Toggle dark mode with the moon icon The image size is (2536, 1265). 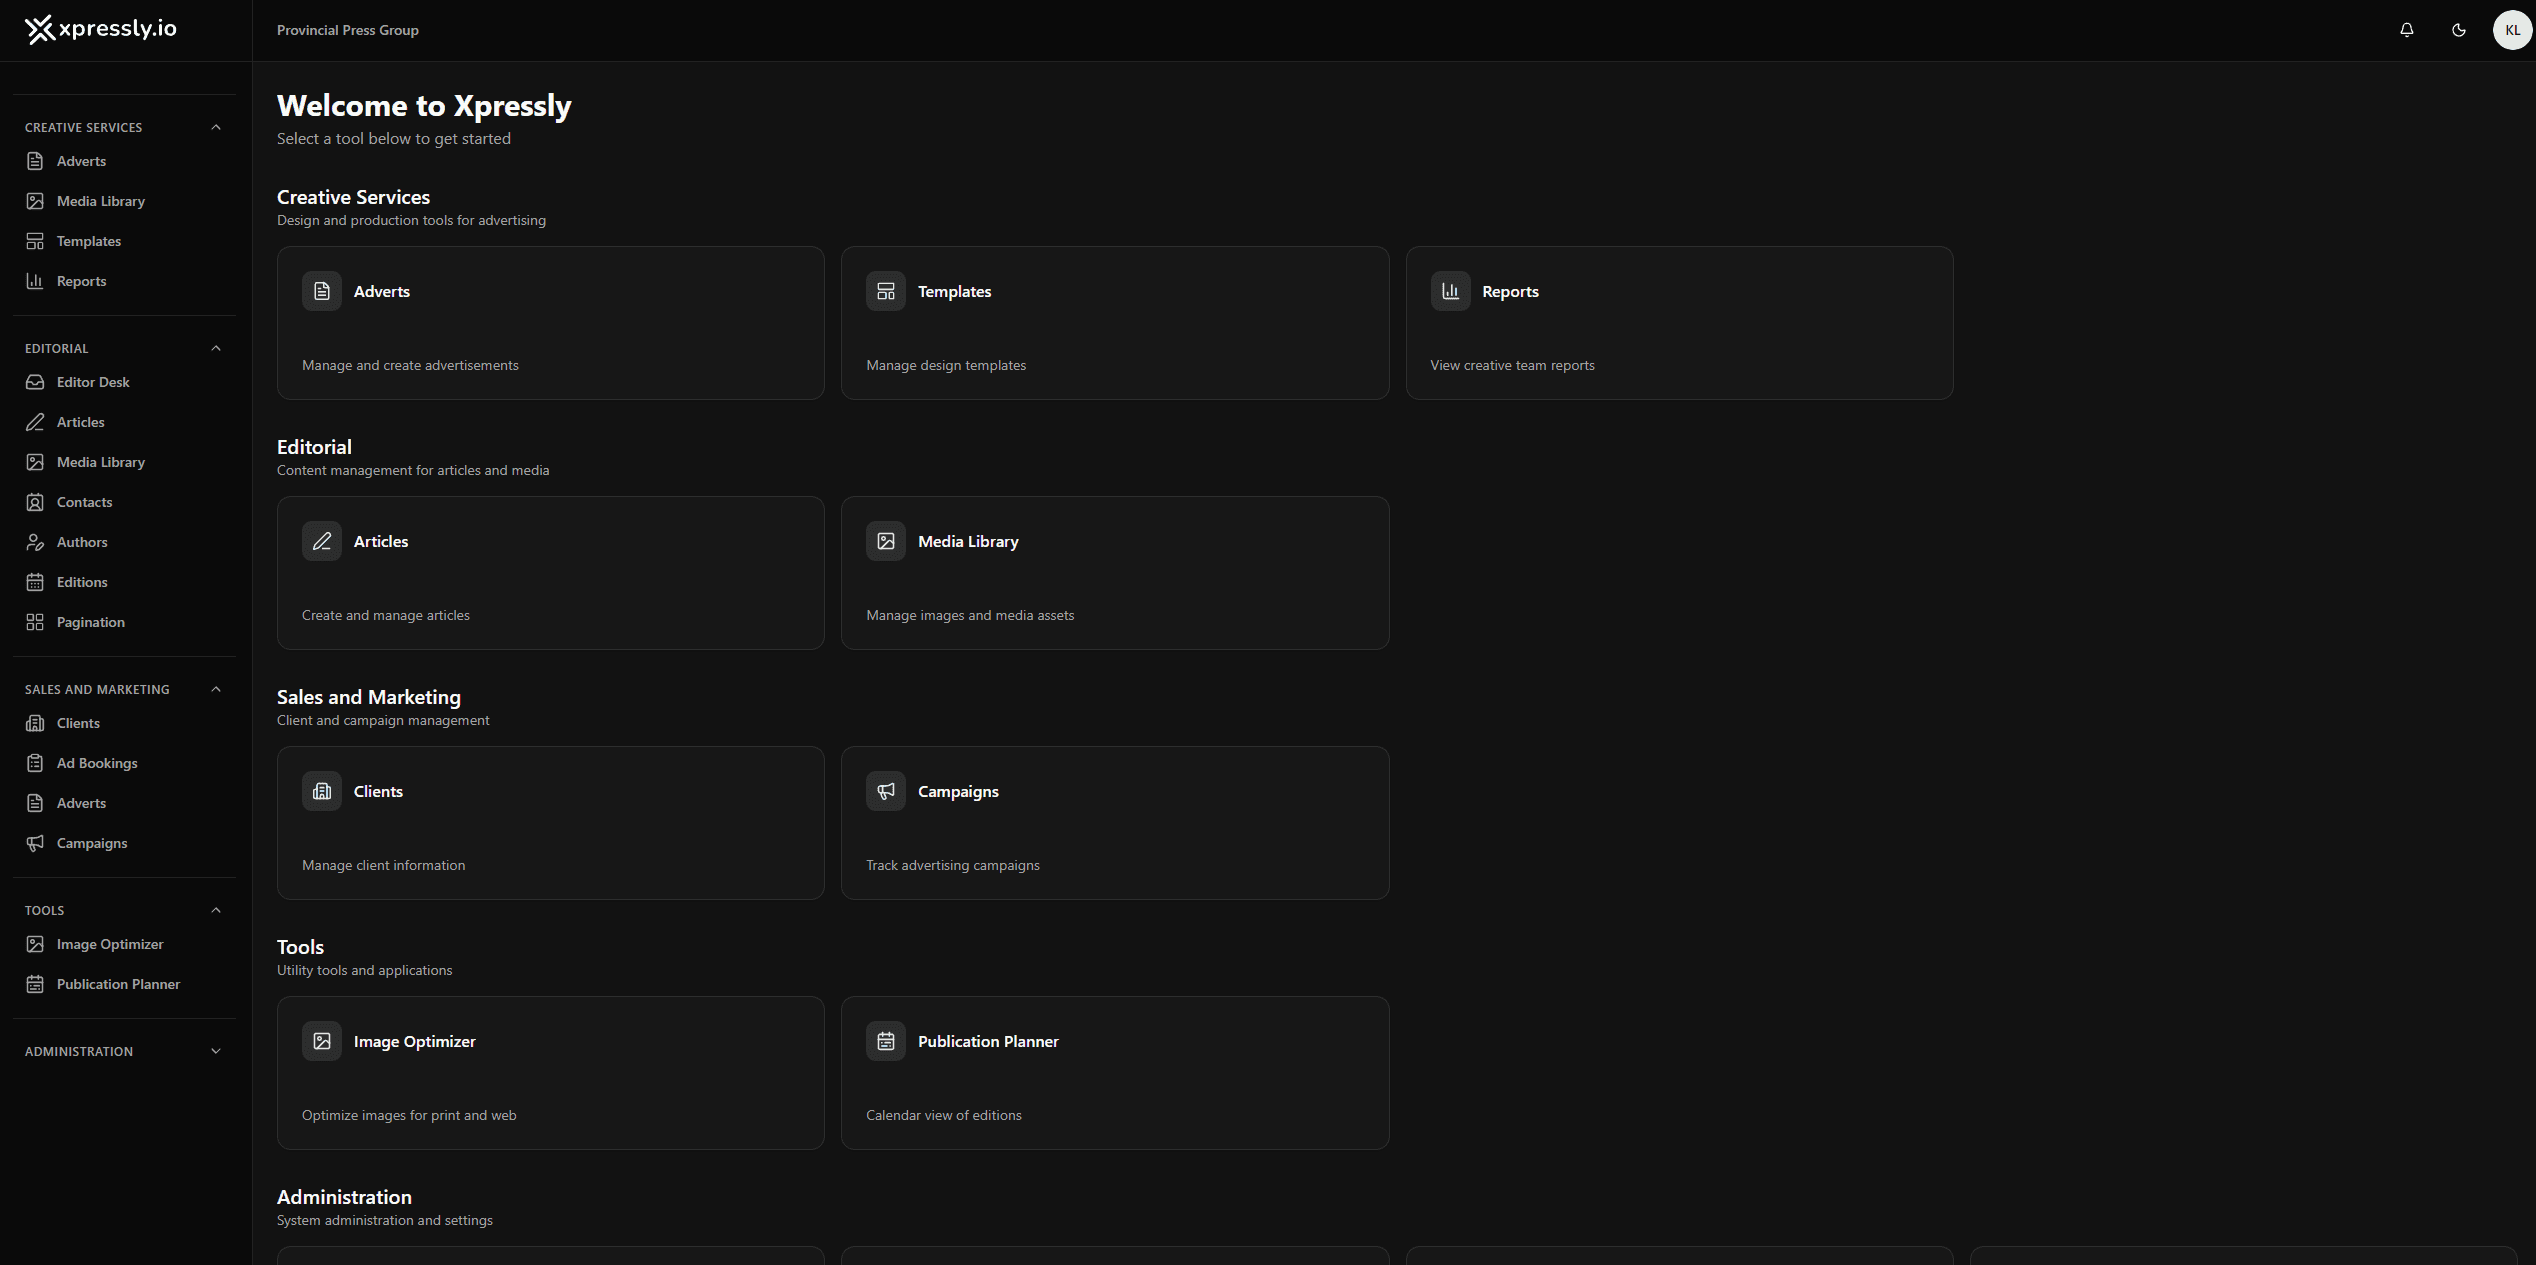2459,30
